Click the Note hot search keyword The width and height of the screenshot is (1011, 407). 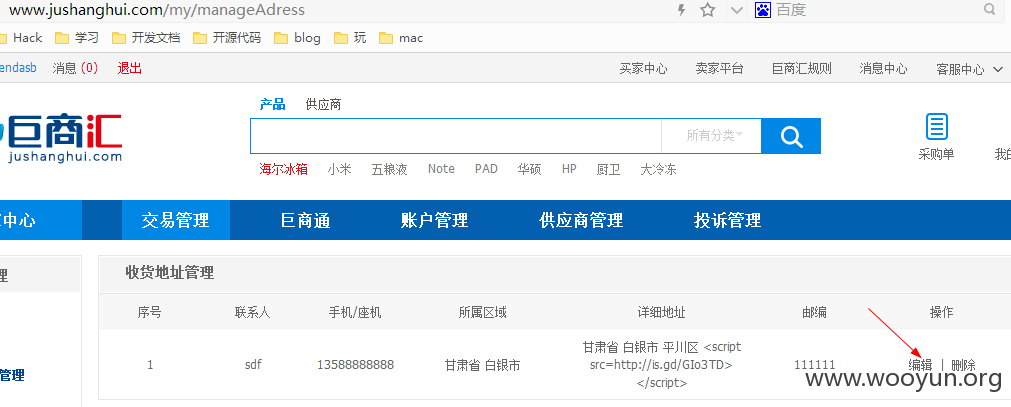[441, 169]
